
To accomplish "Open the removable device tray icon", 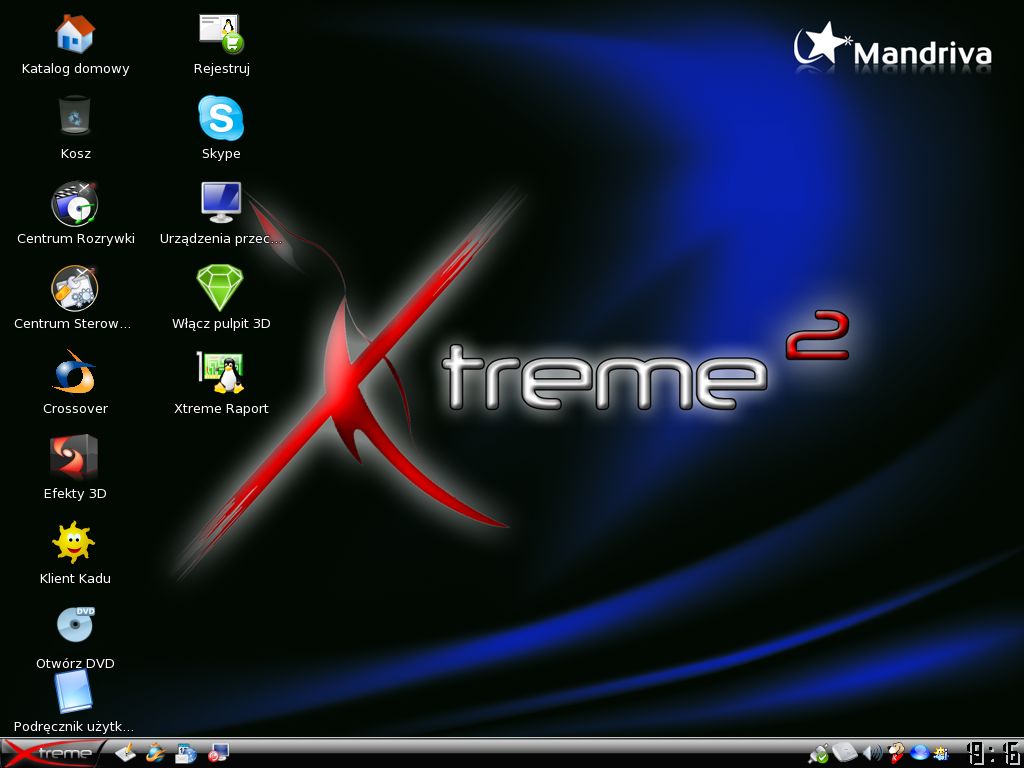I will (x=845, y=752).
